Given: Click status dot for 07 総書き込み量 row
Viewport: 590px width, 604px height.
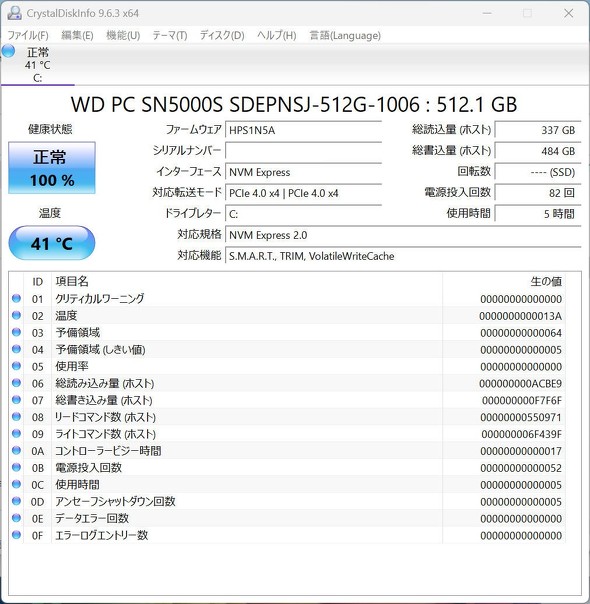Looking at the screenshot, I should 16,399.
